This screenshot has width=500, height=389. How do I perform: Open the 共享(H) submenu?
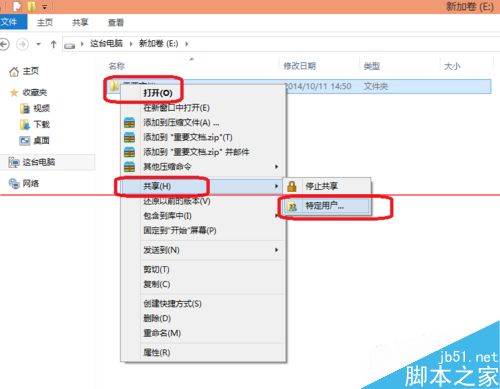(203, 186)
